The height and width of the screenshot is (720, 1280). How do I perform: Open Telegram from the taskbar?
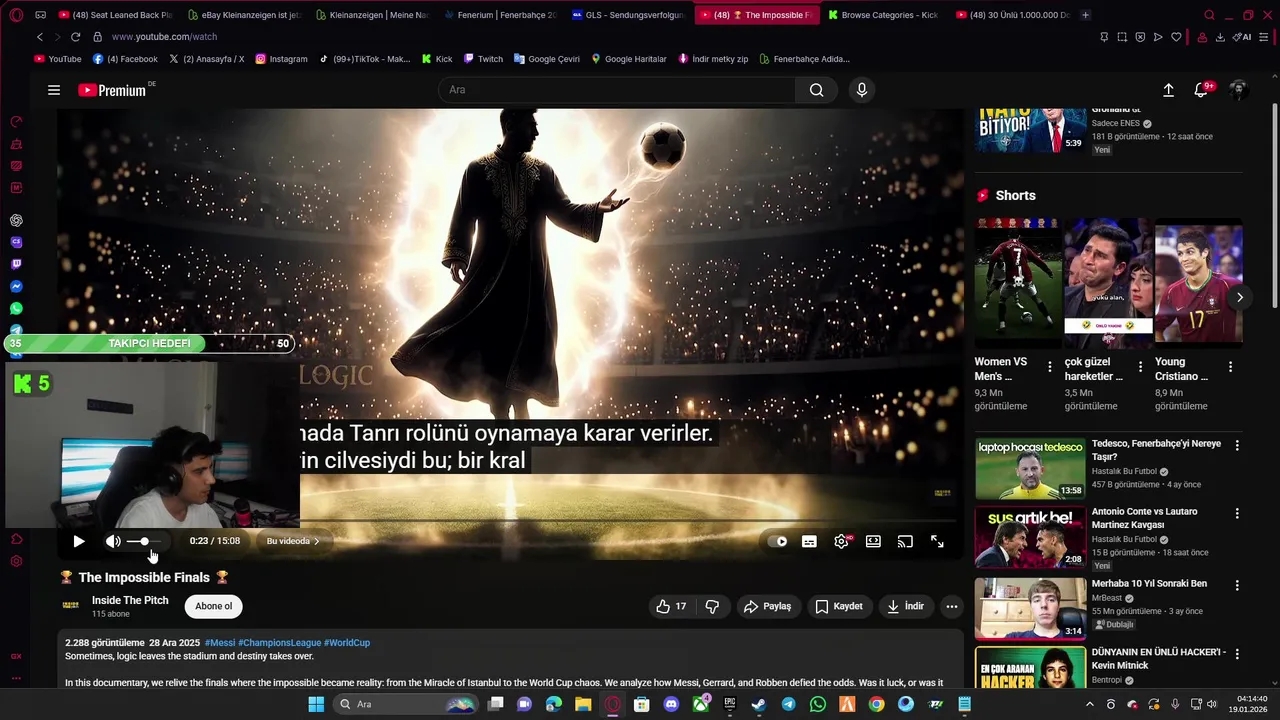point(788,704)
